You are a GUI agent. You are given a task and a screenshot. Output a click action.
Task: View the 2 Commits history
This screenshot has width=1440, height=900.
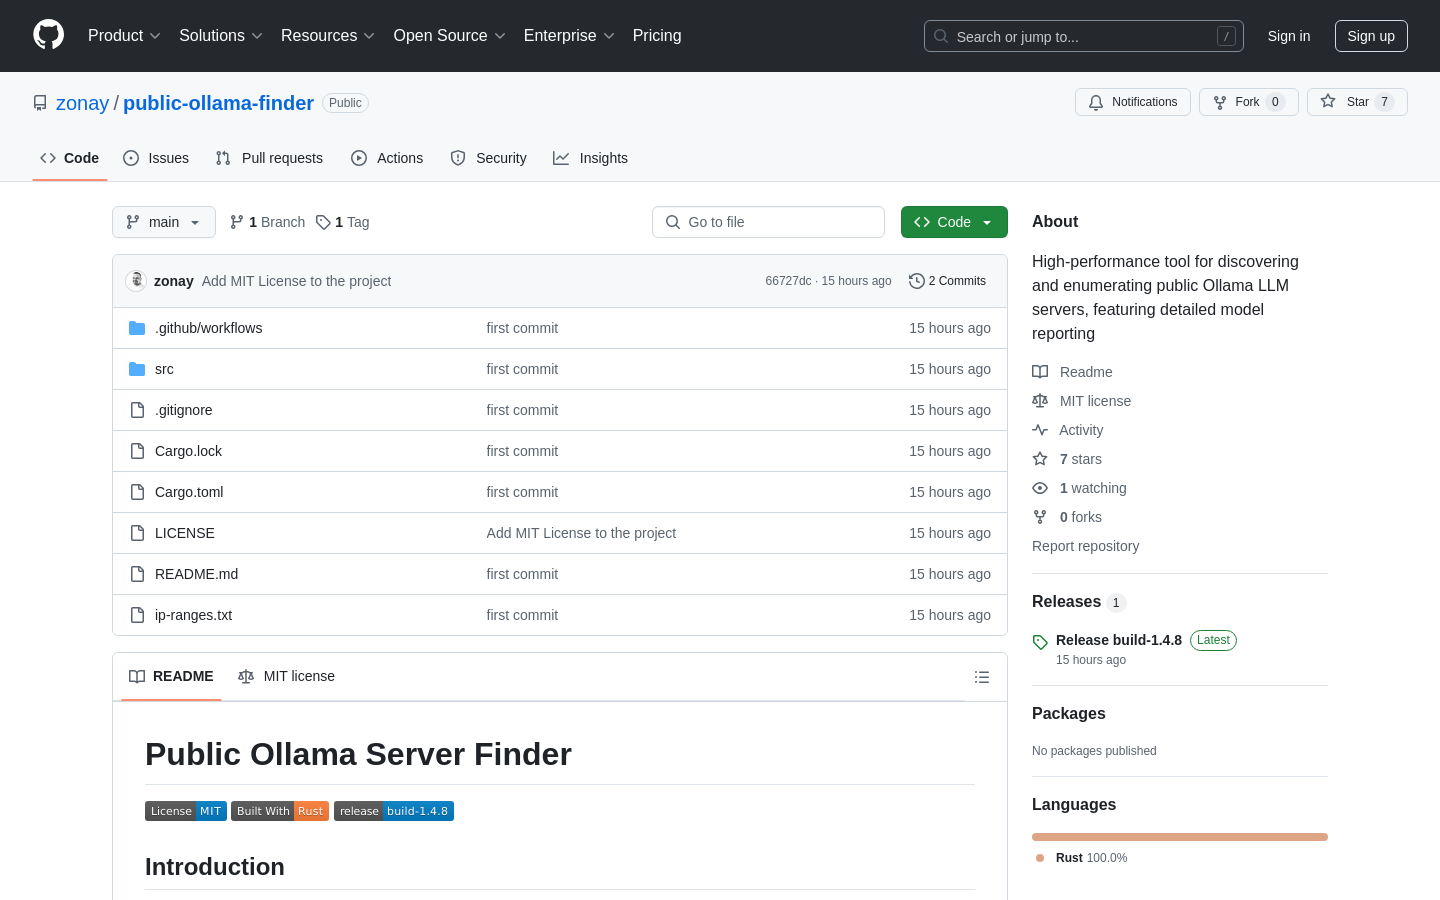coord(947,281)
